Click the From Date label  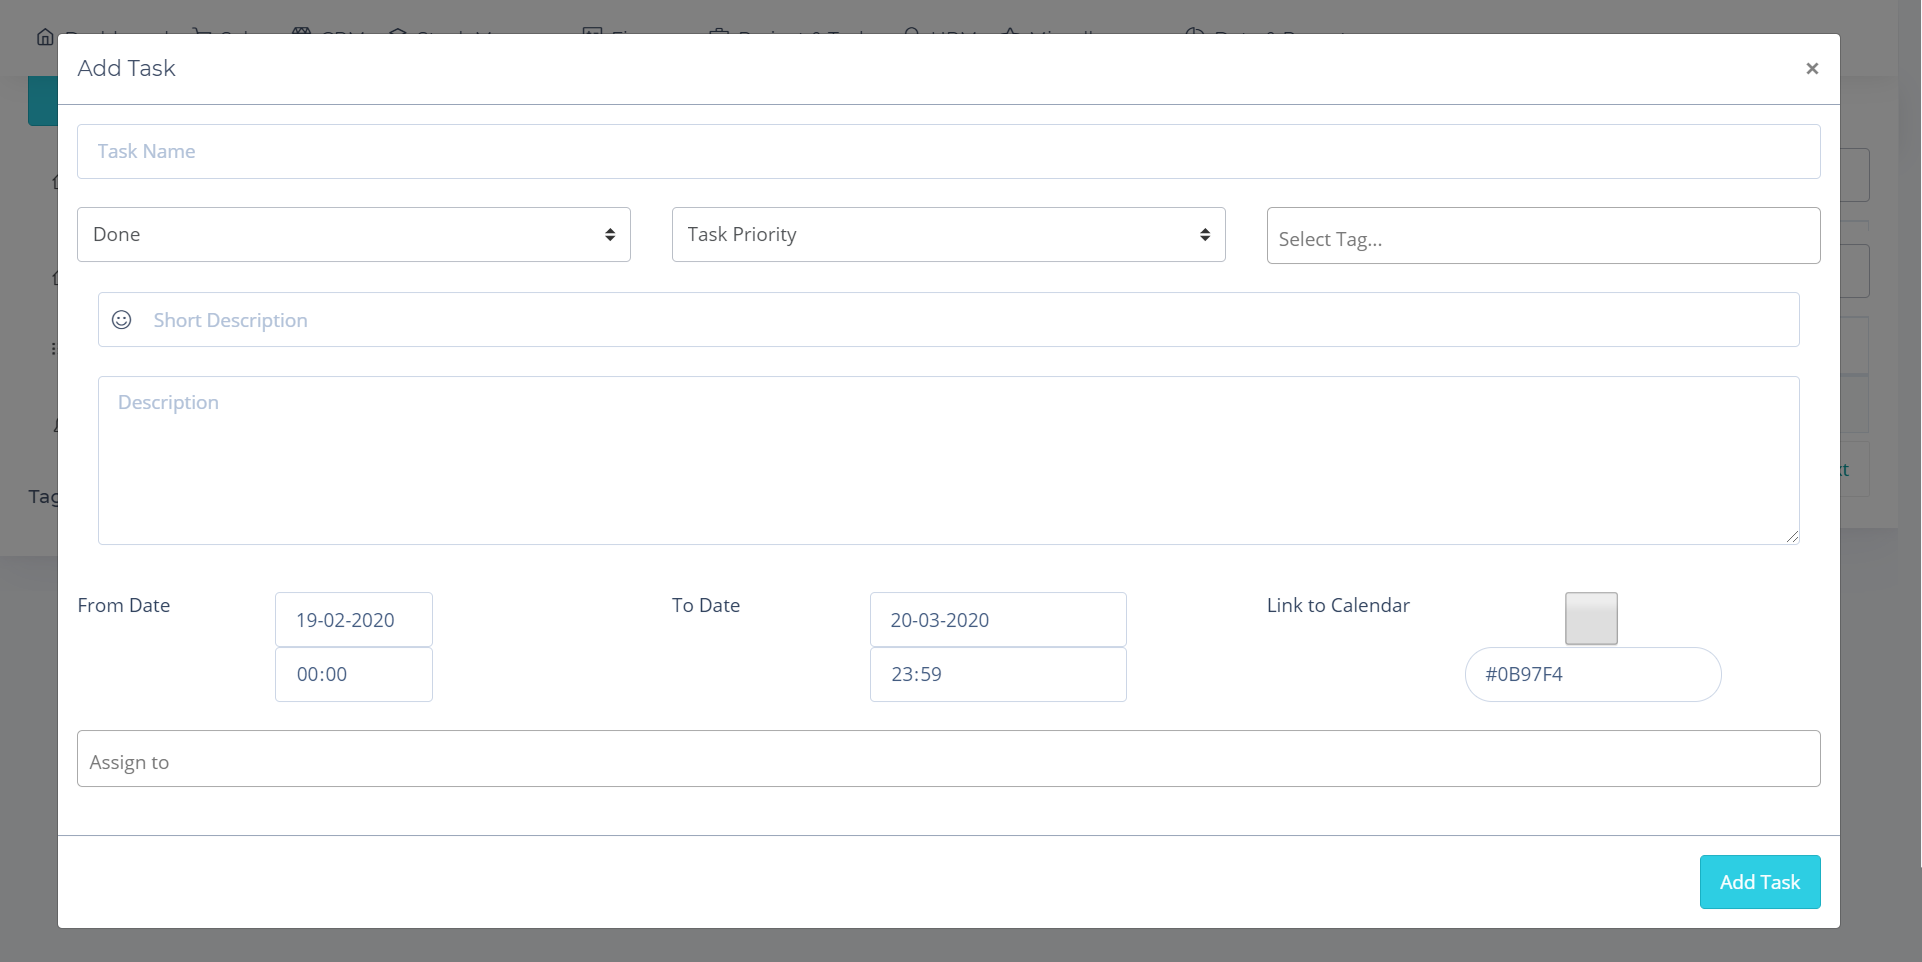124,606
